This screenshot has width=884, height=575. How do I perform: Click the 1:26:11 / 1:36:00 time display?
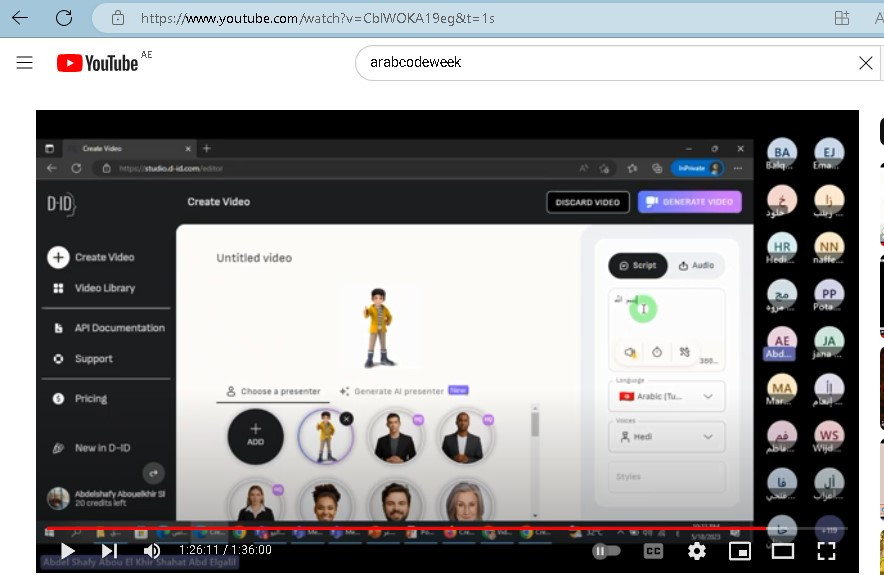[226, 550]
